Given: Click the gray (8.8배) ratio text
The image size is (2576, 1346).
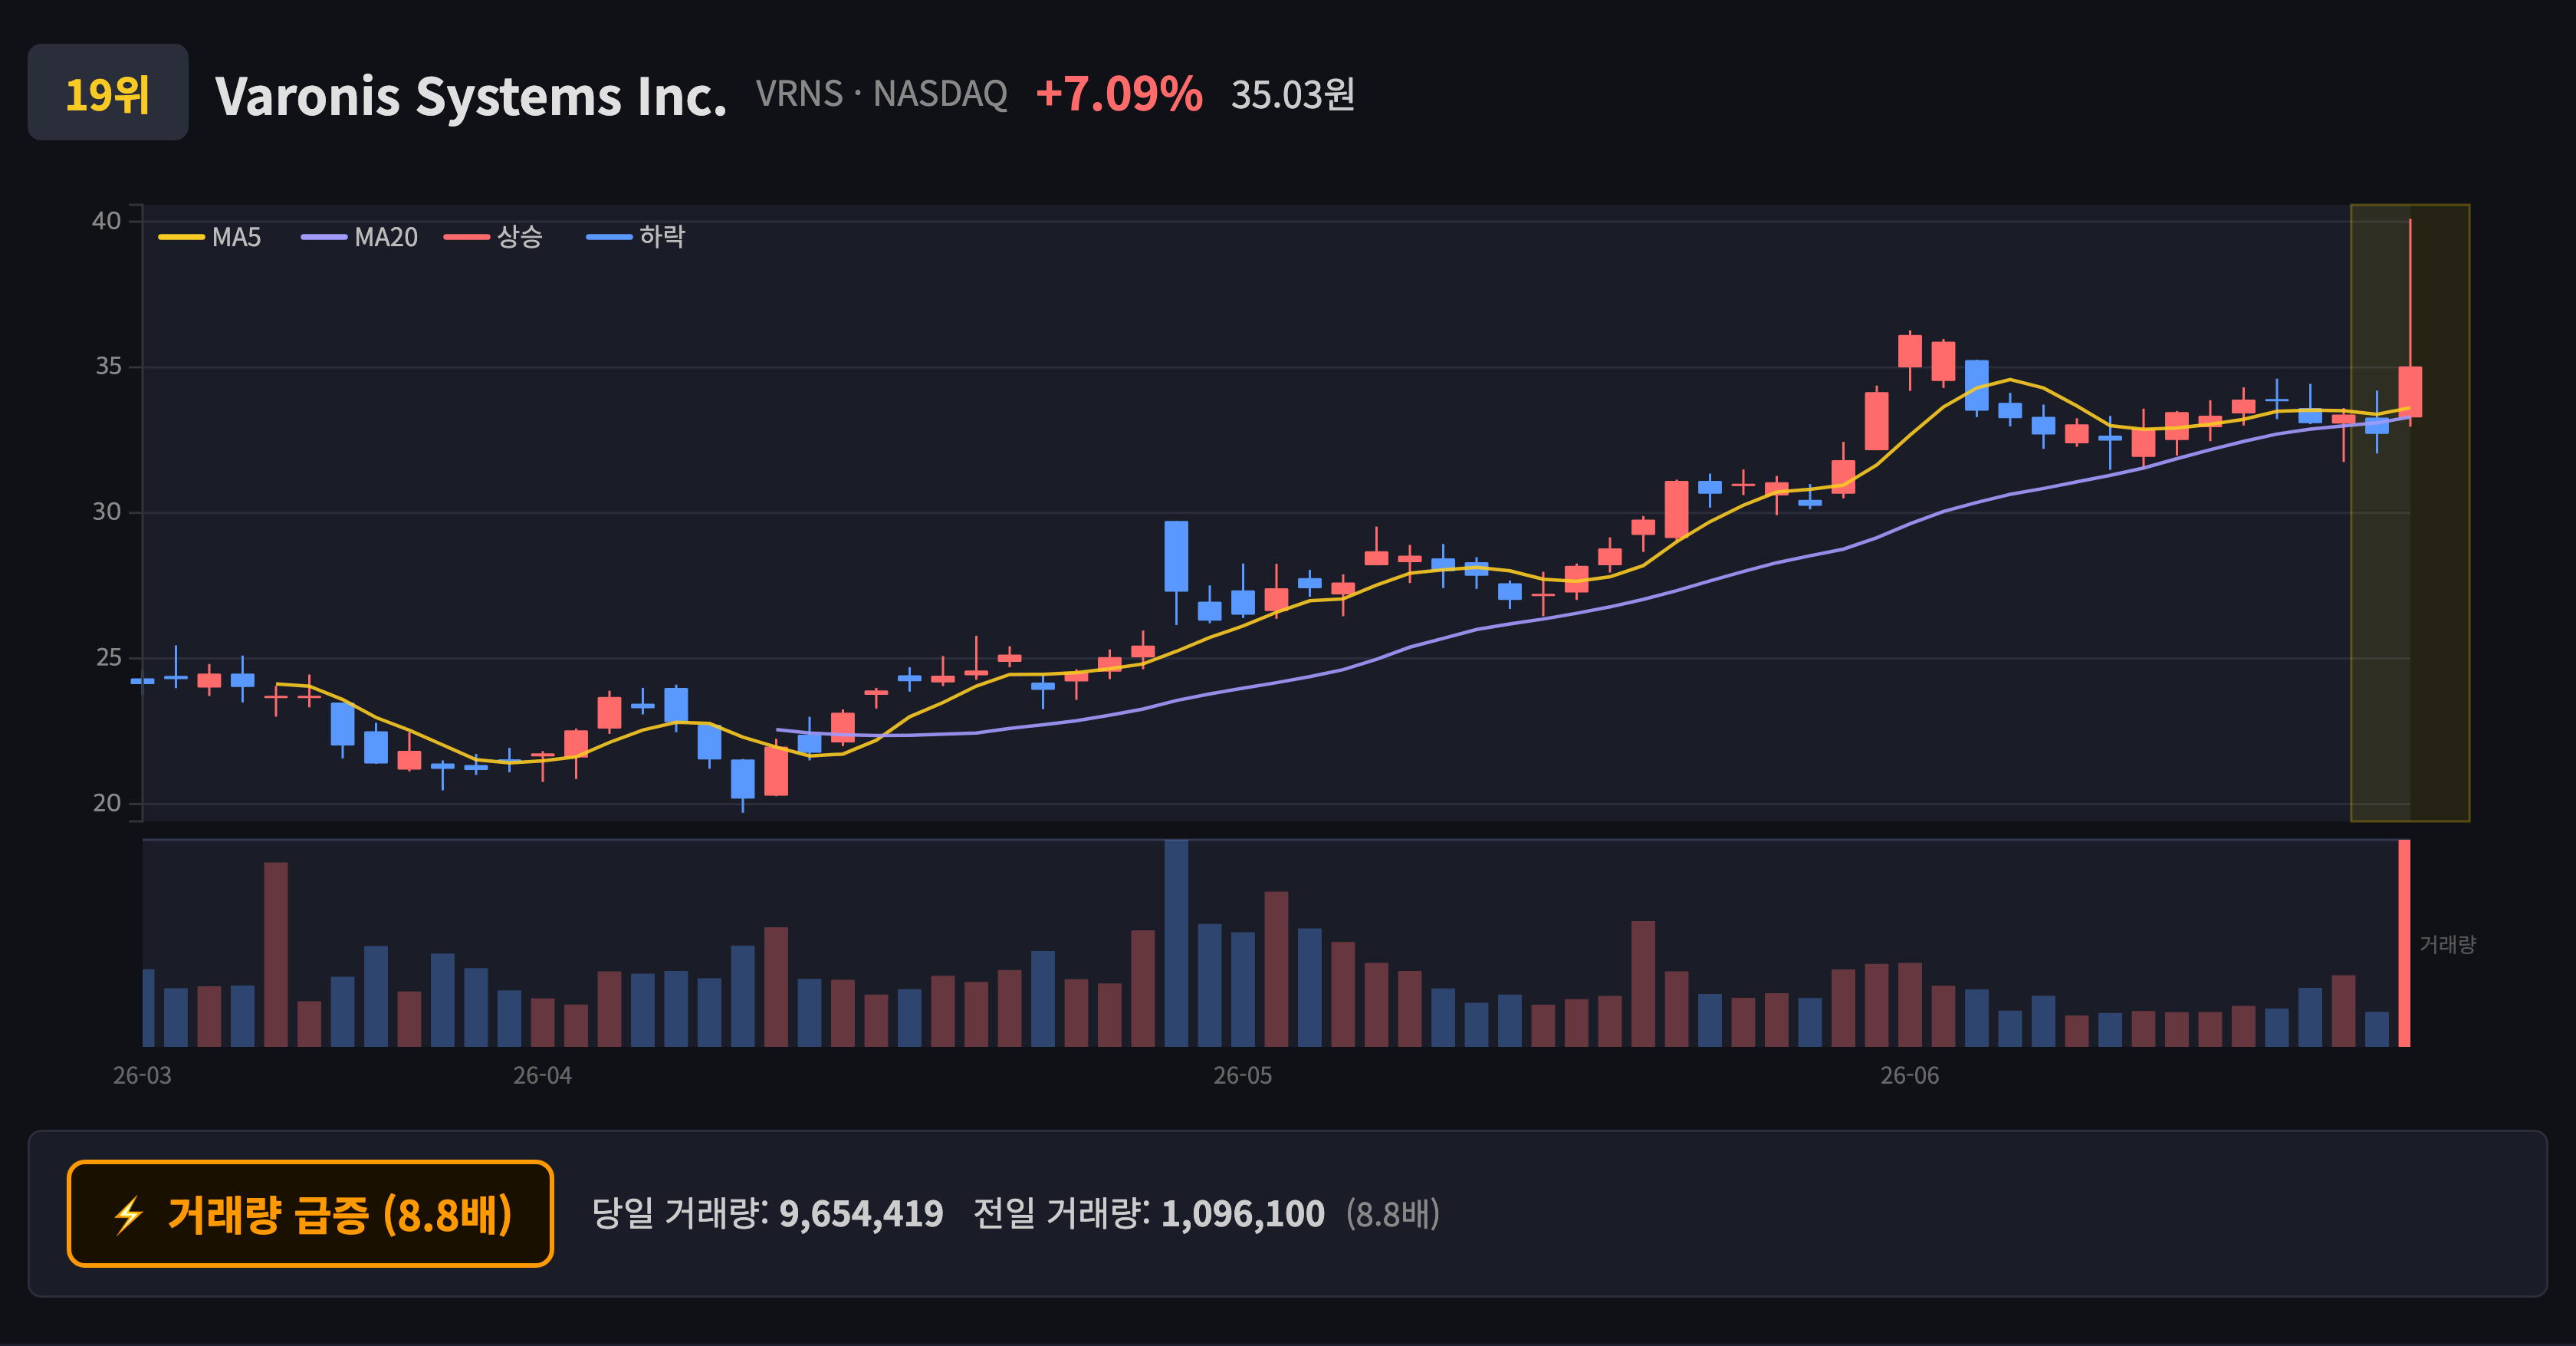Looking at the screenshot, I should point(1392,1214).
